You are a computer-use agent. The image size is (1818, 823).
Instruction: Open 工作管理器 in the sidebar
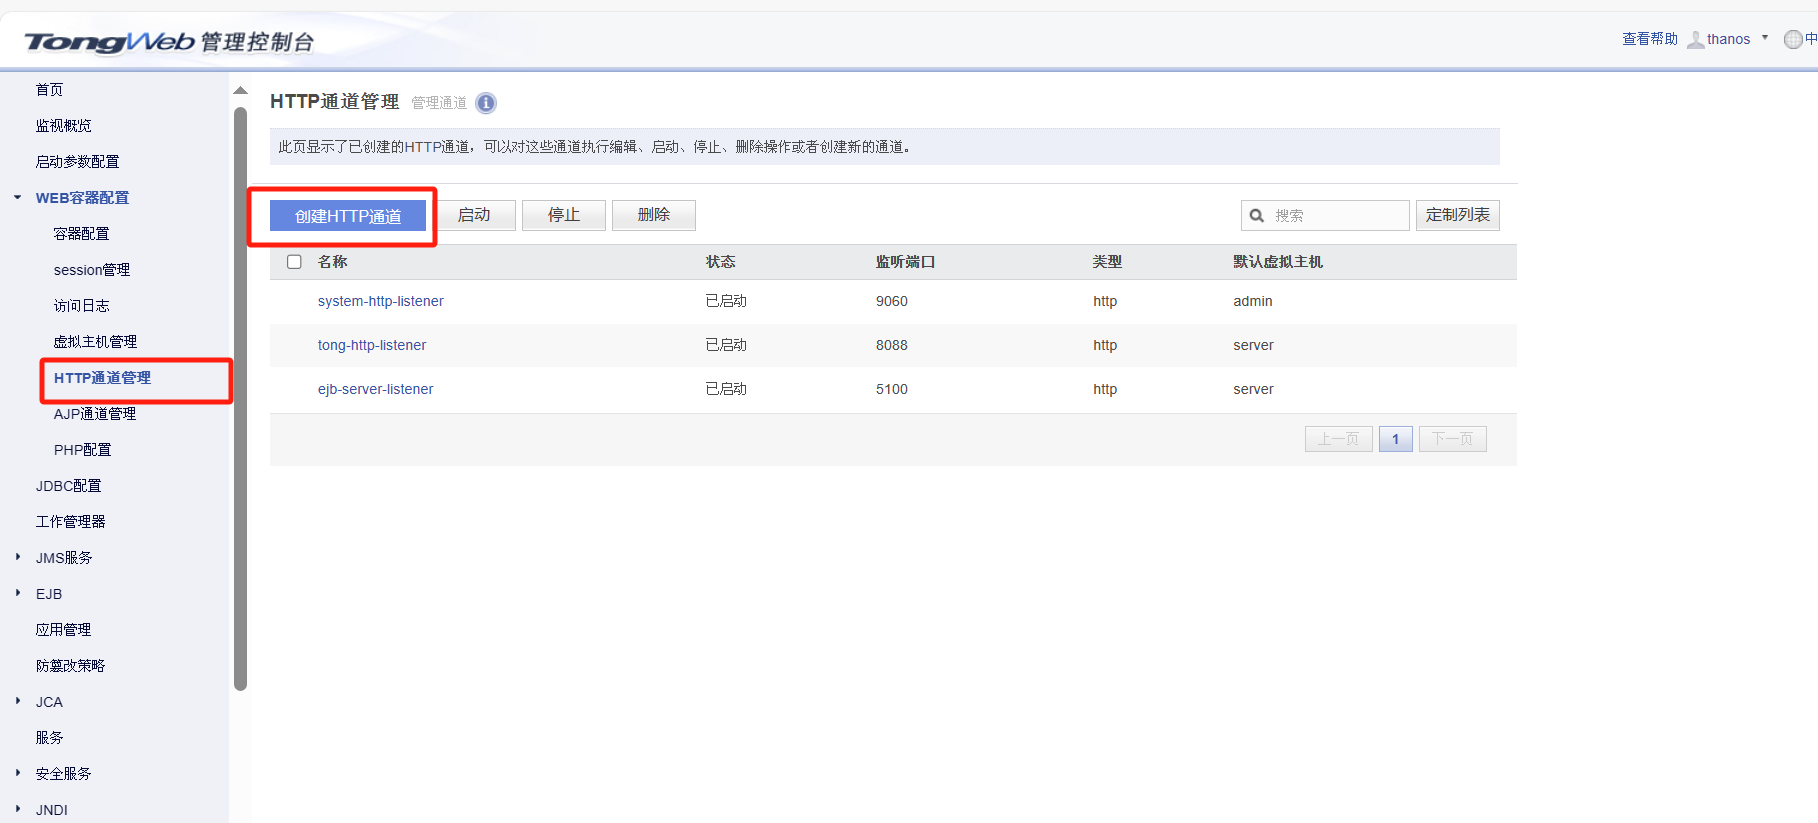pyautogui.click(x=70, y=522)
